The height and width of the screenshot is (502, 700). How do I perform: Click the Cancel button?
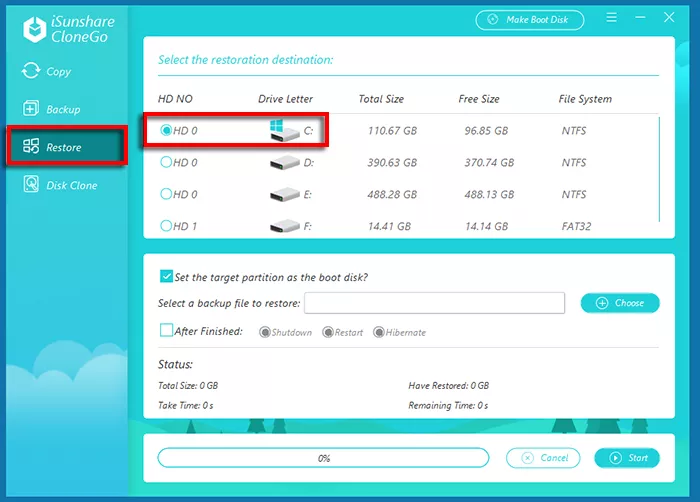(543, 458)
